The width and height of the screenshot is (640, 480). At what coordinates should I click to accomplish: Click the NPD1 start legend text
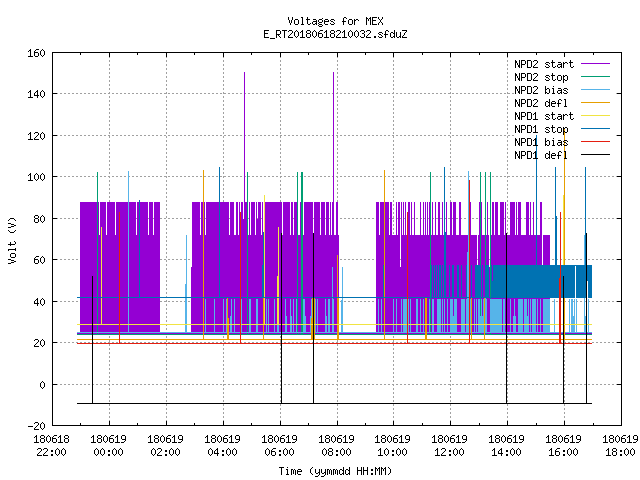(544, 116)
